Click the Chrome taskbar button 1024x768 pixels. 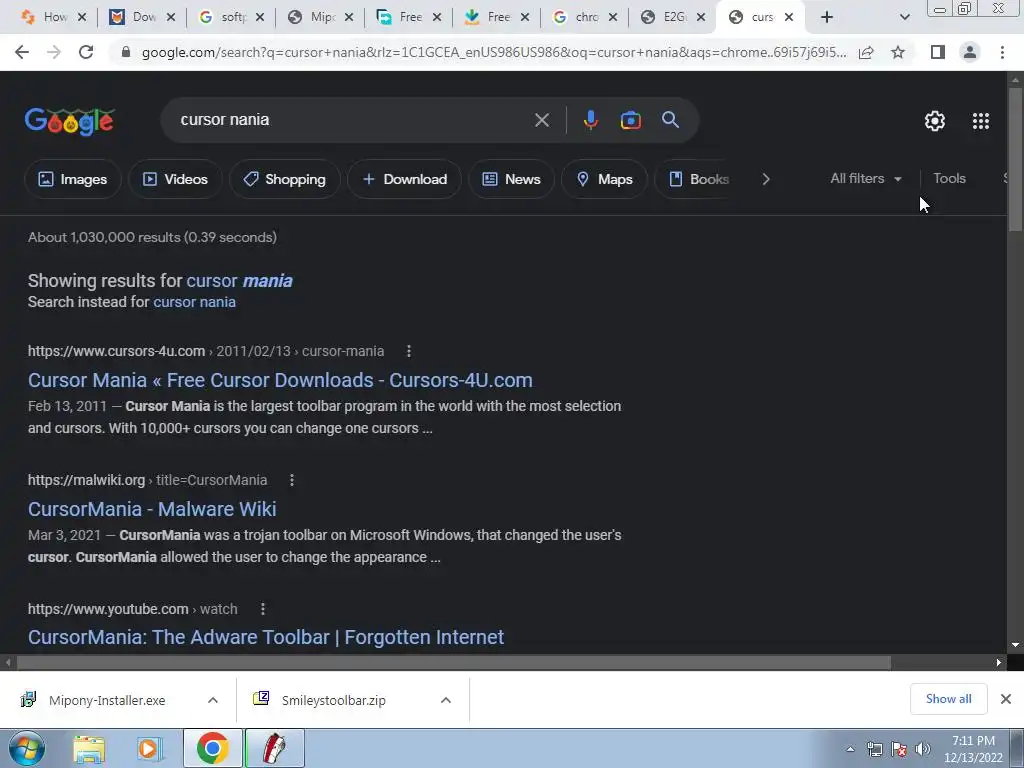pos(212,748)
